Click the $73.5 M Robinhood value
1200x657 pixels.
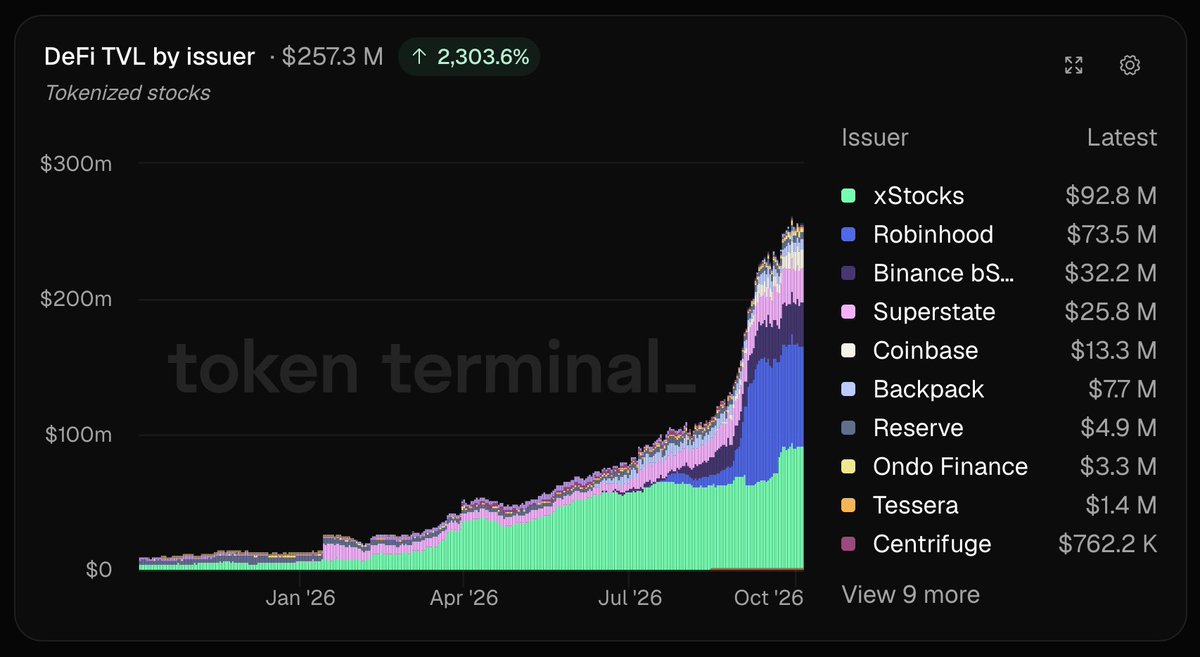(1112, 235)
